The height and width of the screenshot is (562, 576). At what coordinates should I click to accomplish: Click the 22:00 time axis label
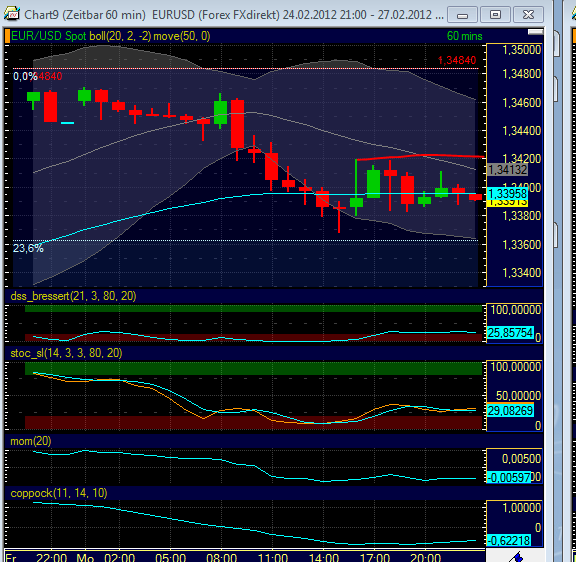[51, 557]
